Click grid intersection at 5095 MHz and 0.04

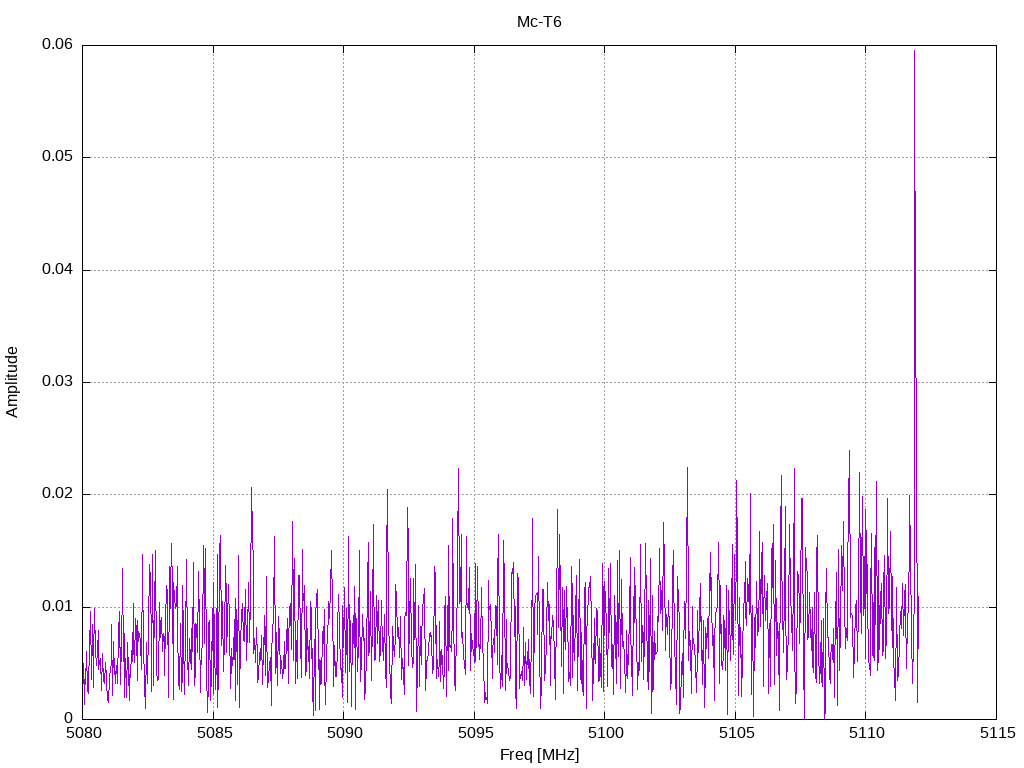coord(474,270)
